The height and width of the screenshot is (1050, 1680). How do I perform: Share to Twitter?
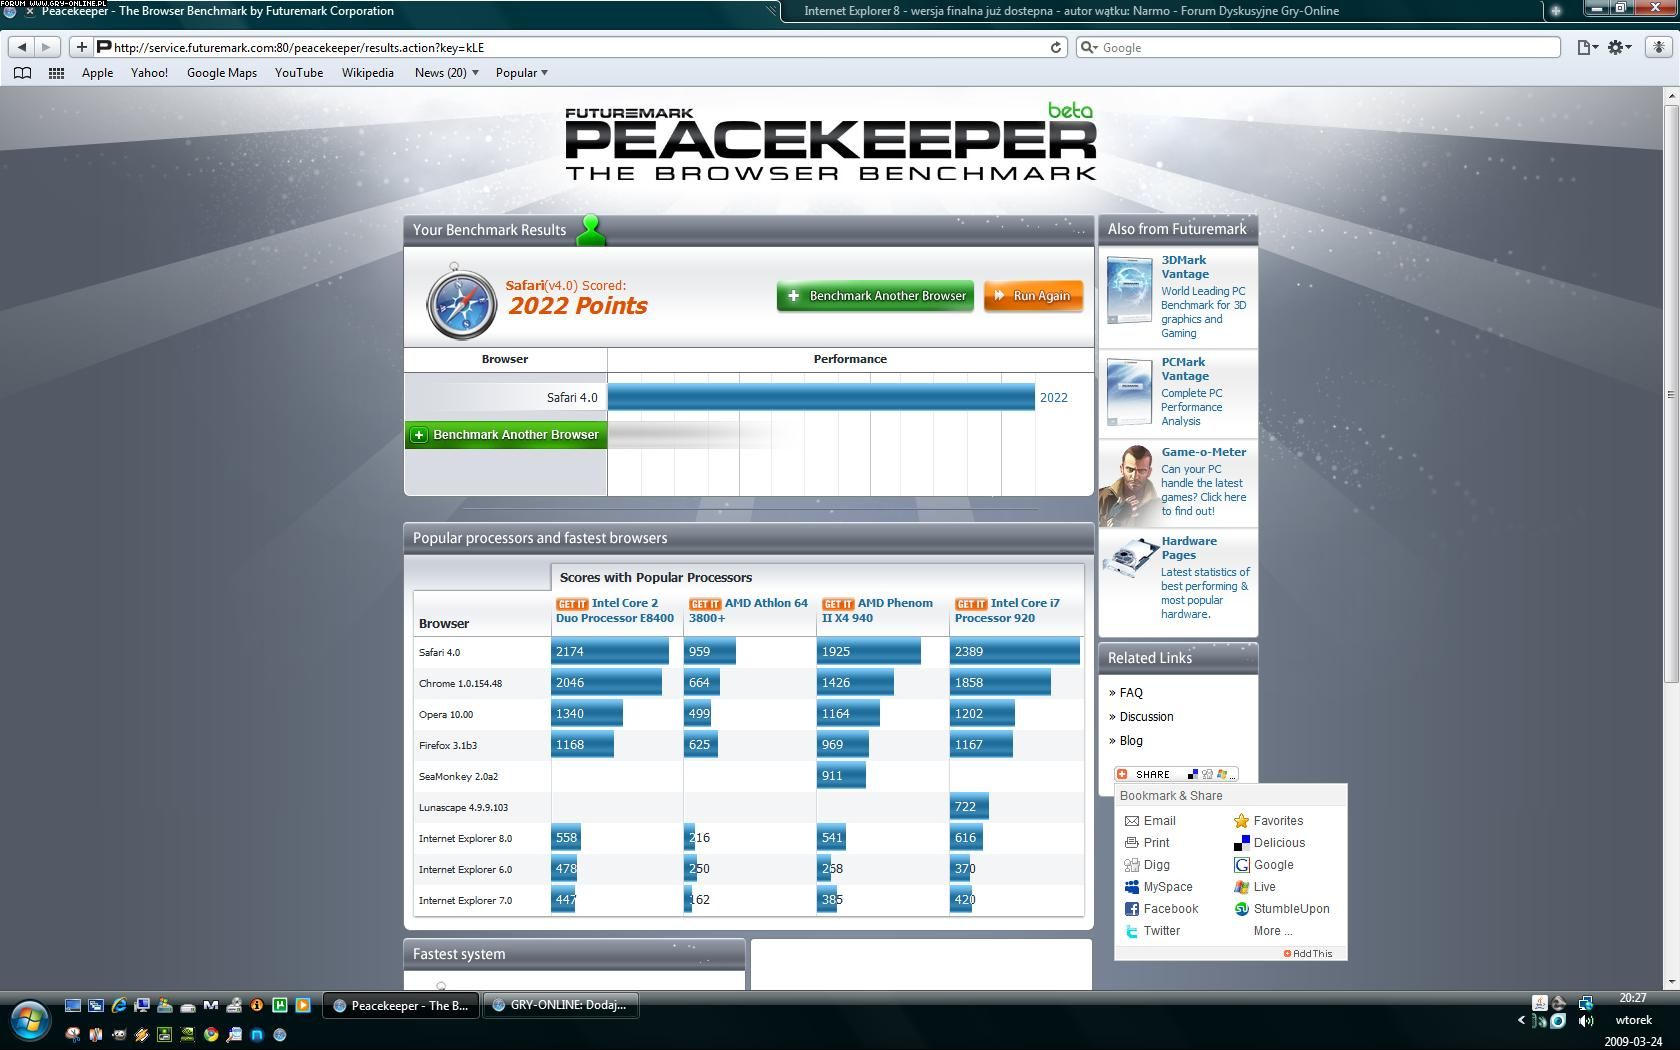pos(1152,931)
